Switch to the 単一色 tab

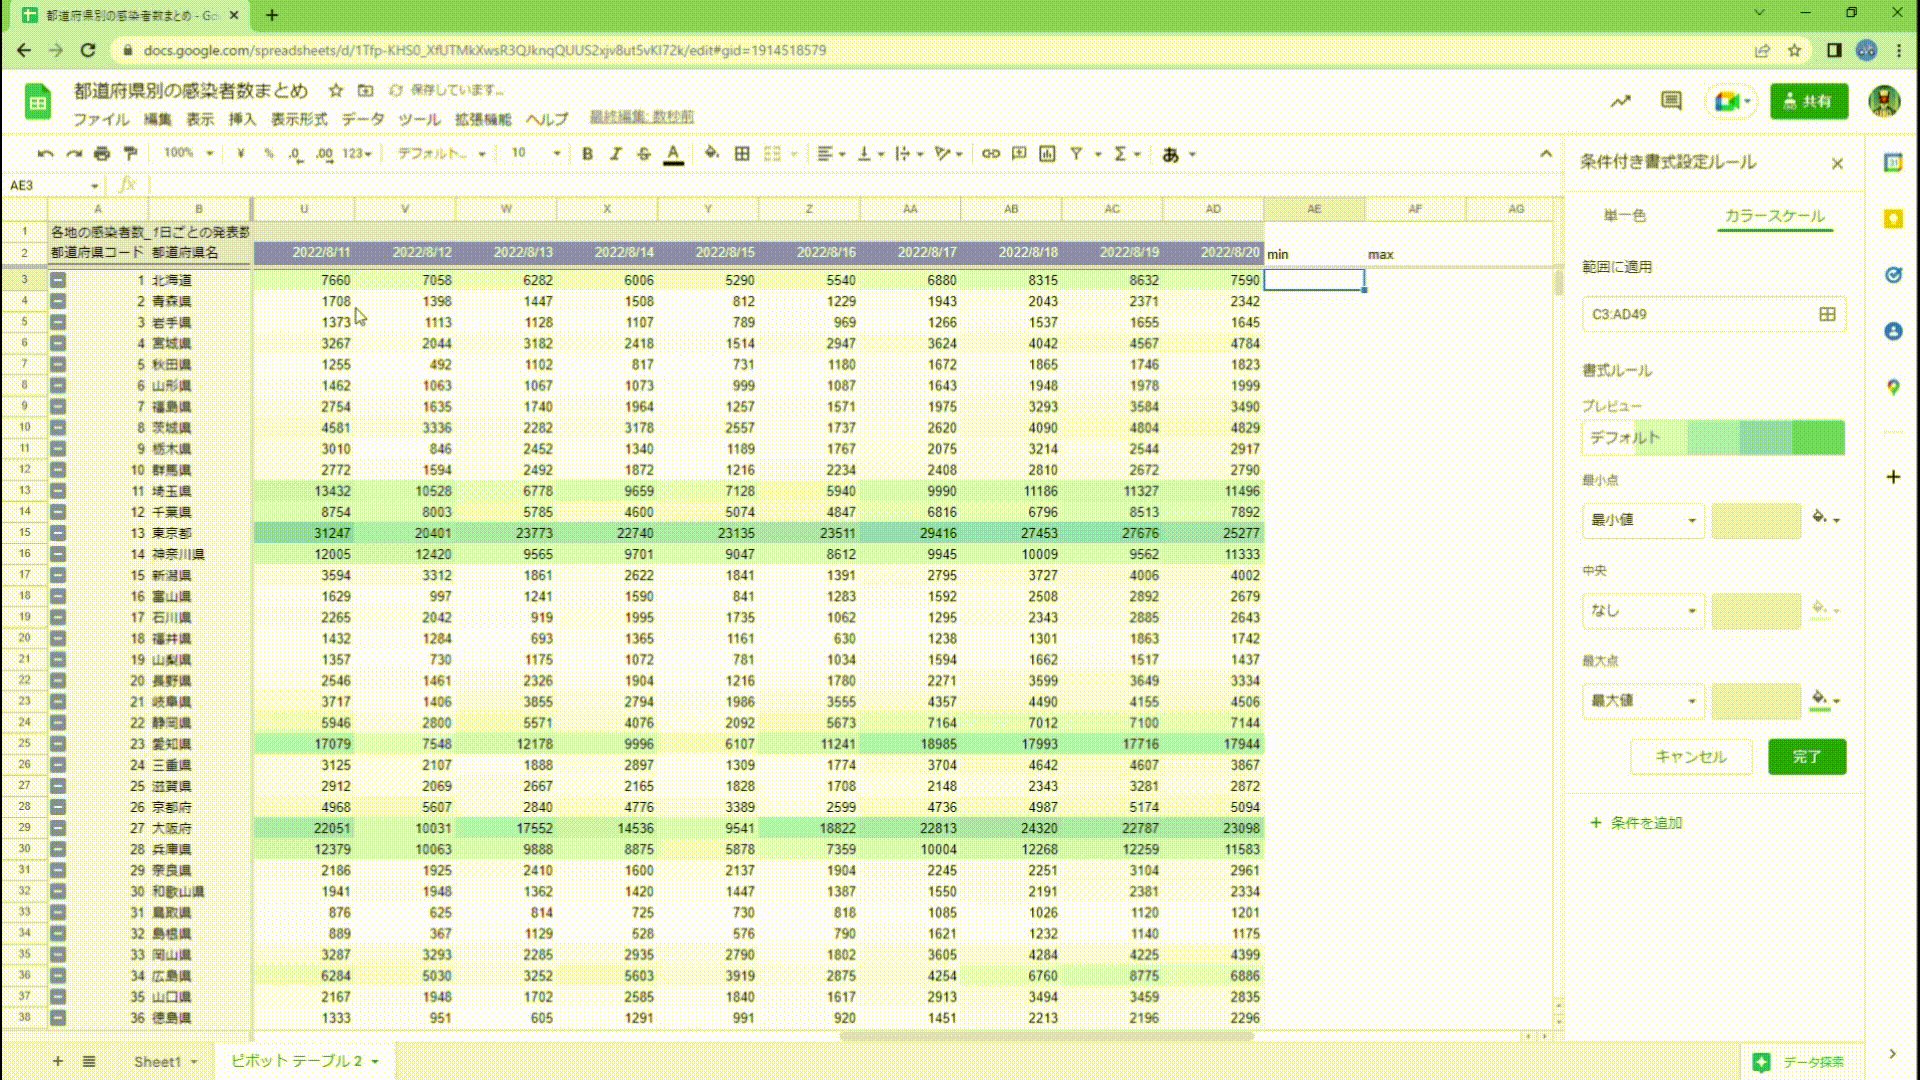point(1624,216)
